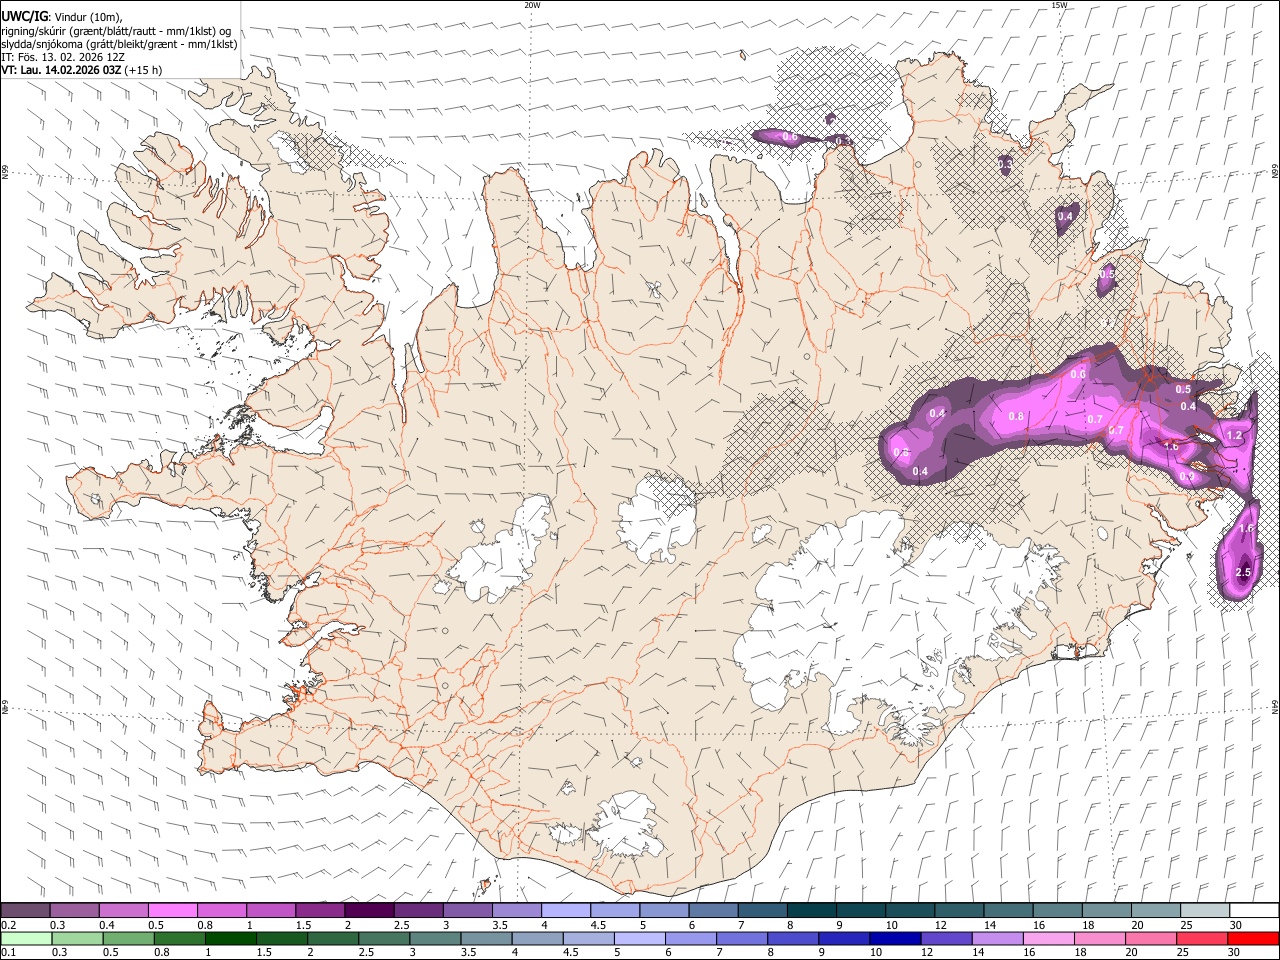Click the '0.8' precipitation value in snow band
This screenshot has height=960, width=1280.
[x=1016, y=417]
